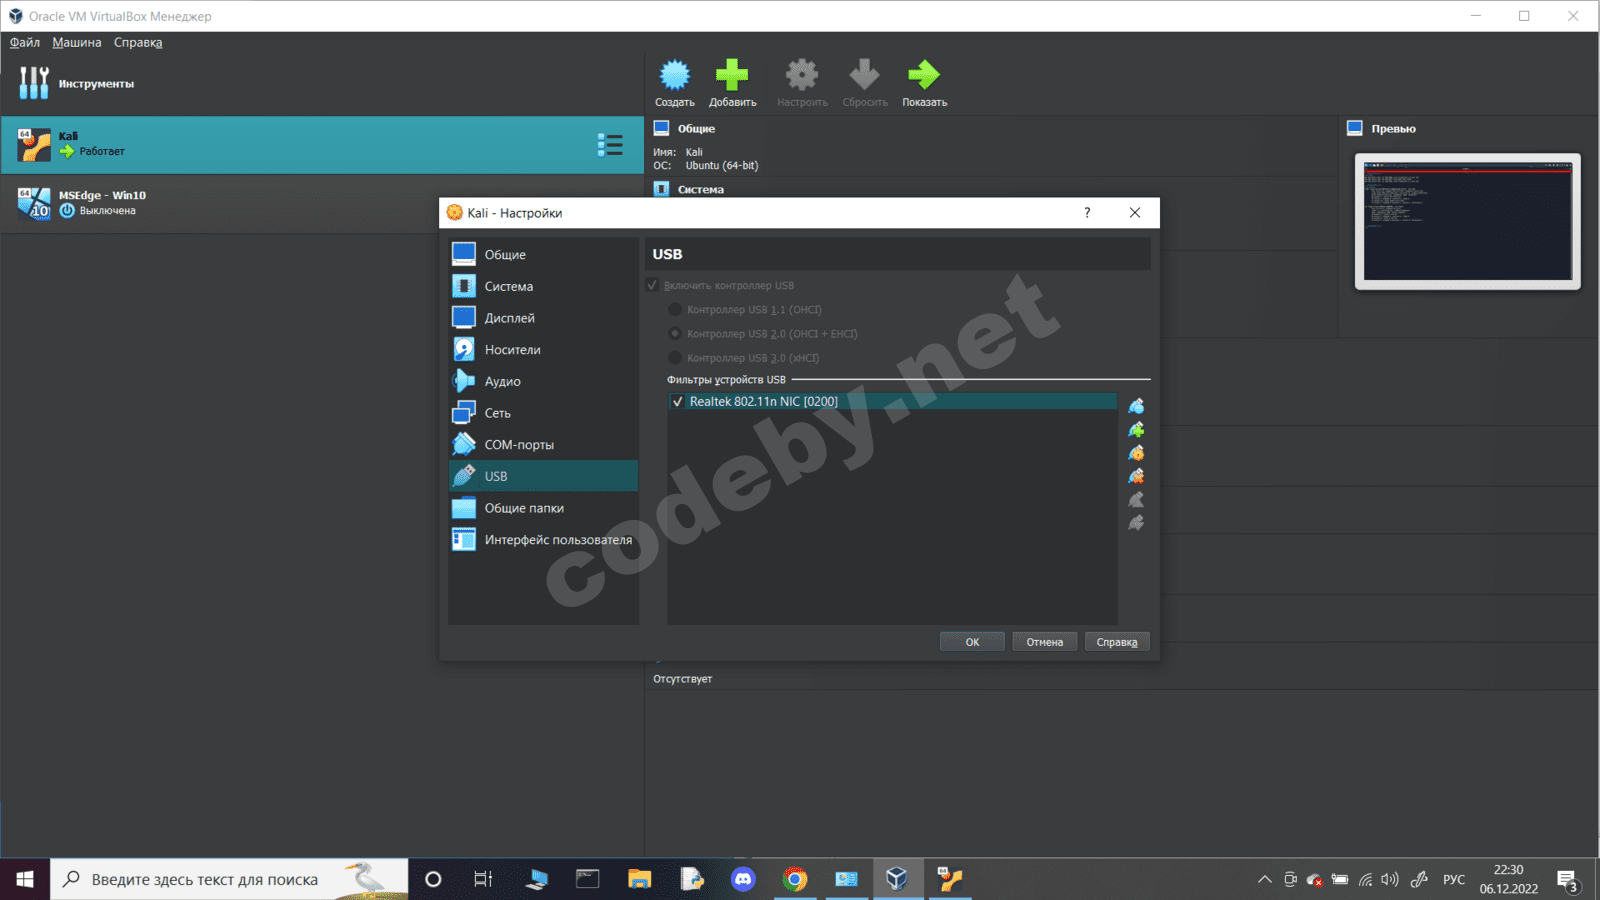Open the Kali machine list menu icon

pyautogui.click(x=610, y=145)
